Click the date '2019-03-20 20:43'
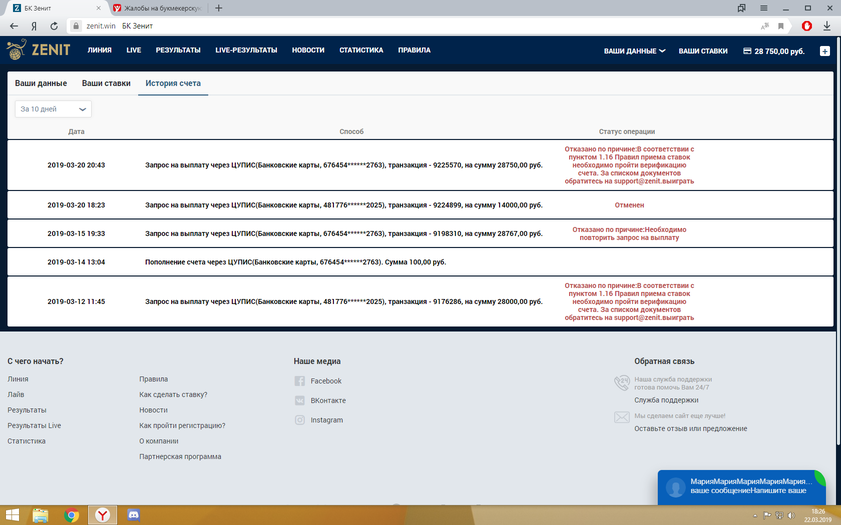The height and width of the screenshot is (525, 841). (x=76, y=165)
